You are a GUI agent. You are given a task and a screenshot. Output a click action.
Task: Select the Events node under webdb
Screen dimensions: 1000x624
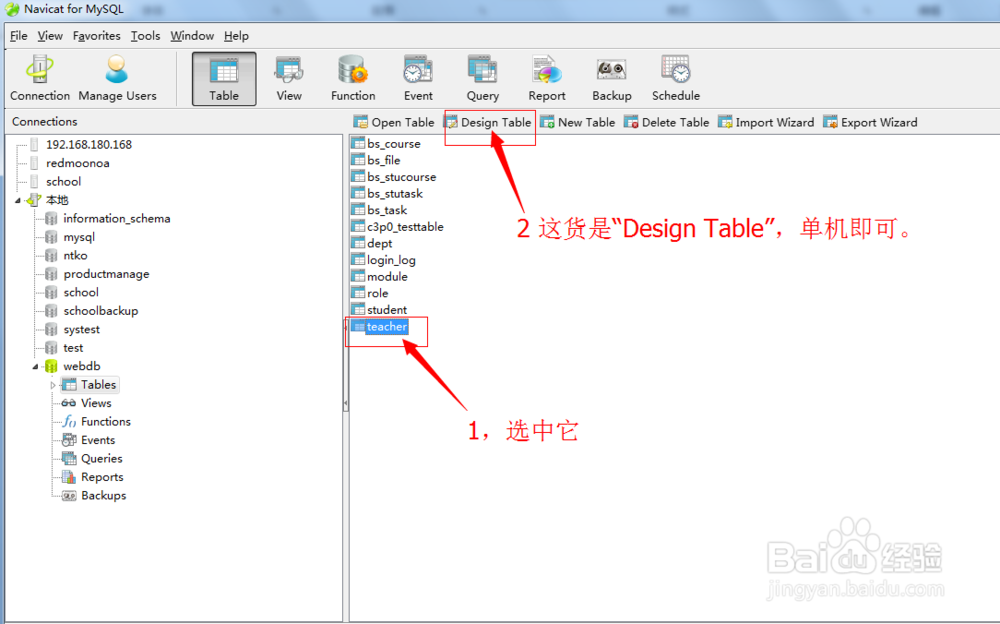(x=98, y=440)
